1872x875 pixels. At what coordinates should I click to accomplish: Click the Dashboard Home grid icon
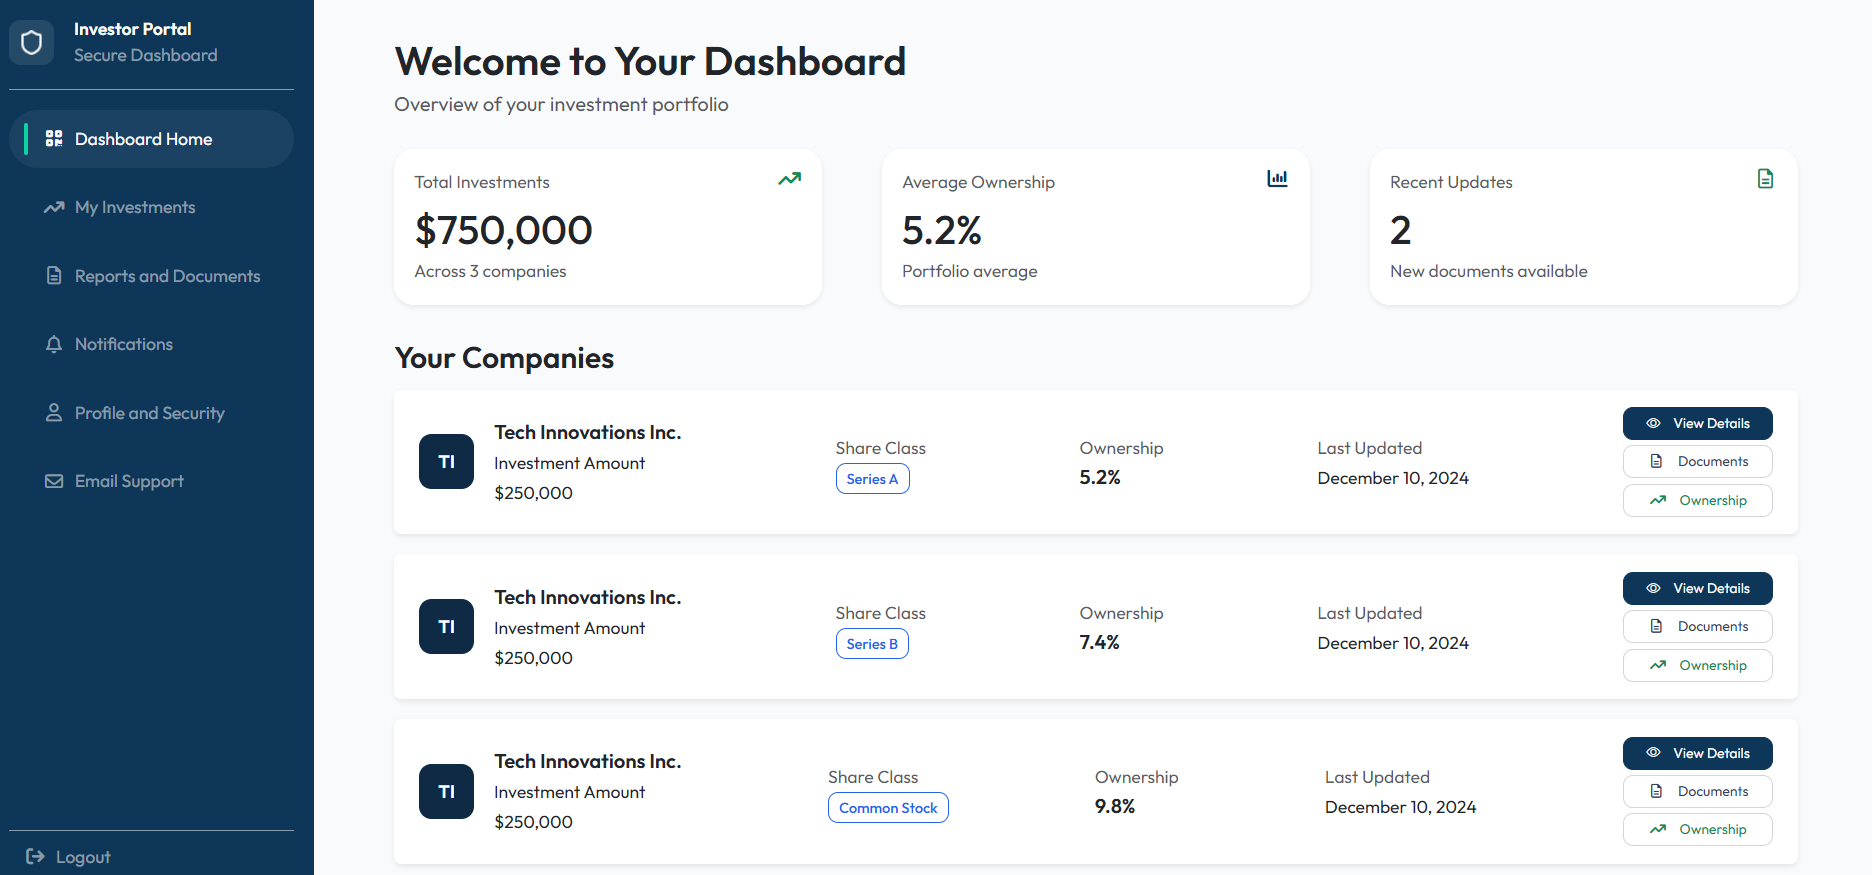coord(54,139)
